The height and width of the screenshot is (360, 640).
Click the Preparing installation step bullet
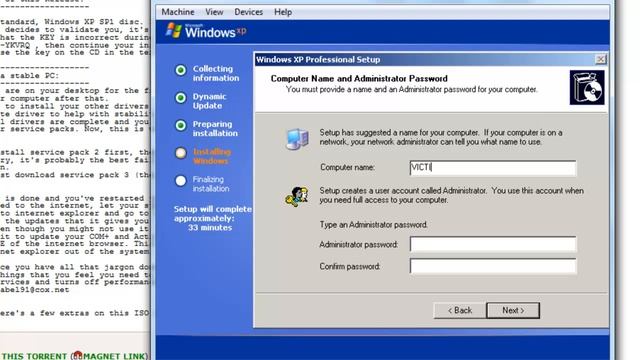pos(180,125)
